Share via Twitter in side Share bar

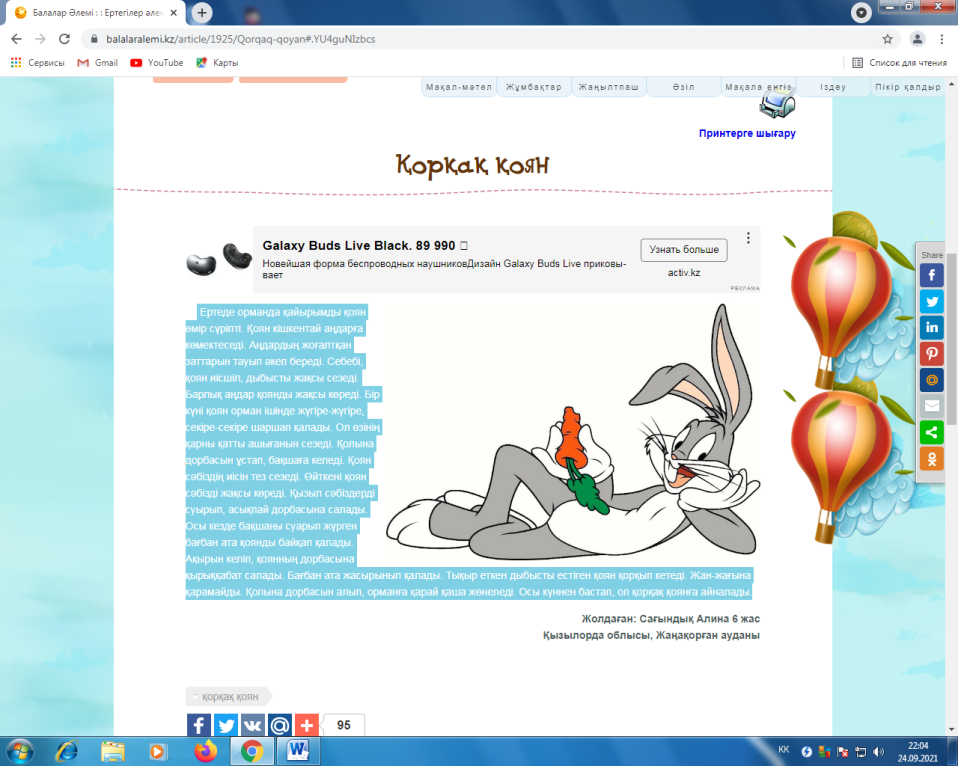(932, 301)
